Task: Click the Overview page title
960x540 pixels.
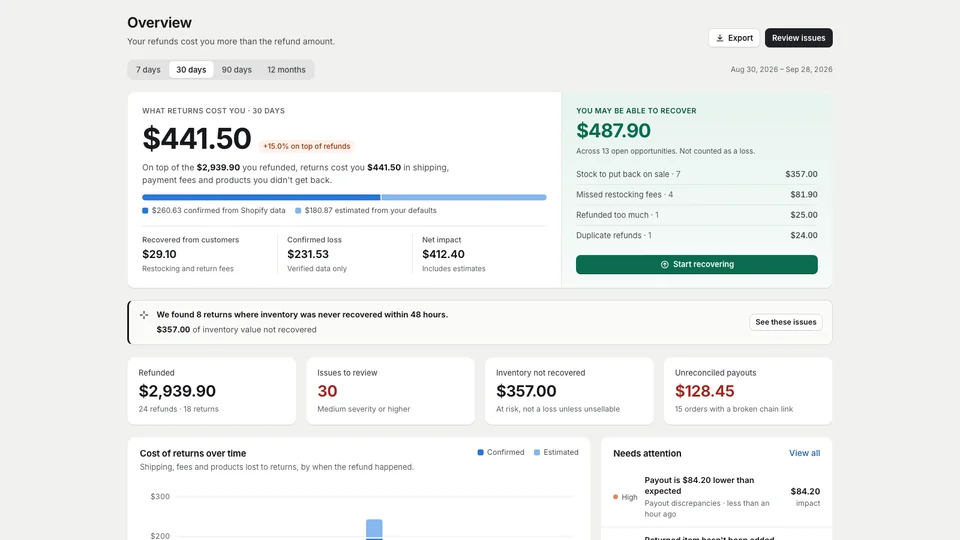Action: point(159,23)
